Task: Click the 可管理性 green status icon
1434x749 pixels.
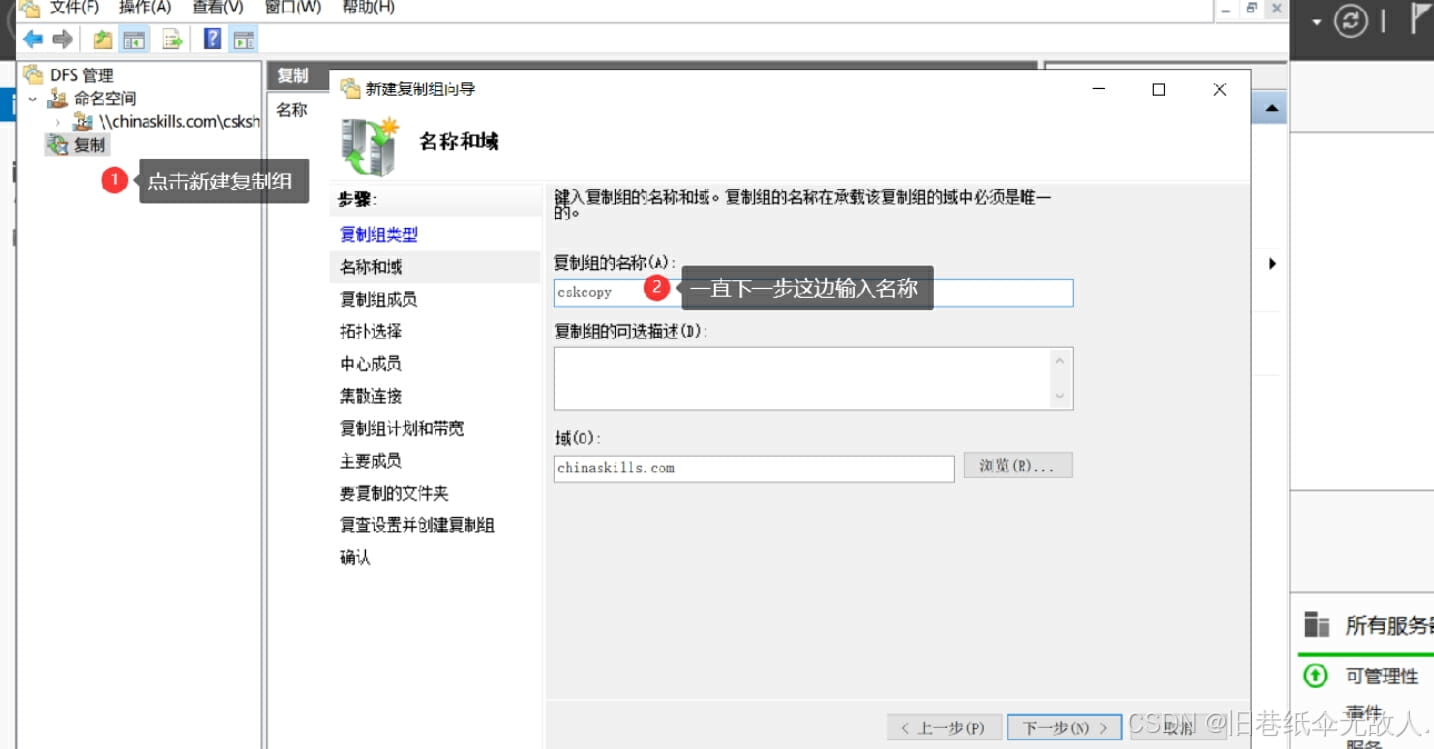Action: click(1315, 676)
